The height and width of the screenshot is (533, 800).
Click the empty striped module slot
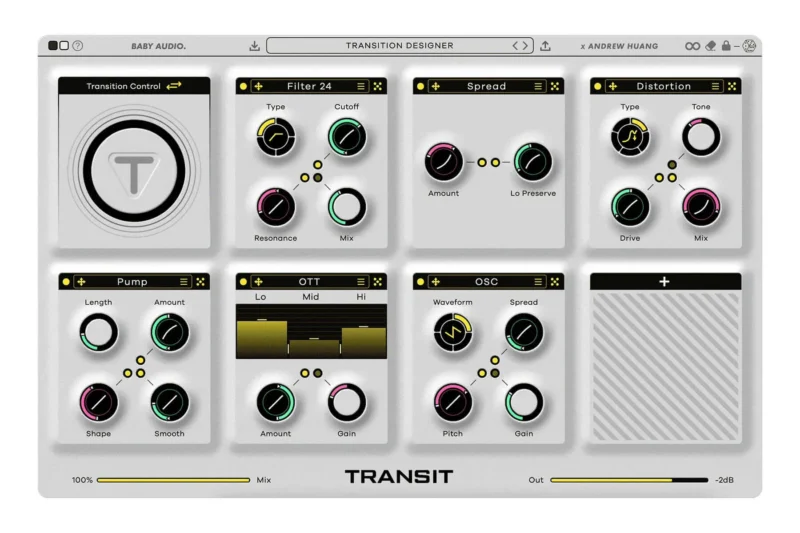666,366
